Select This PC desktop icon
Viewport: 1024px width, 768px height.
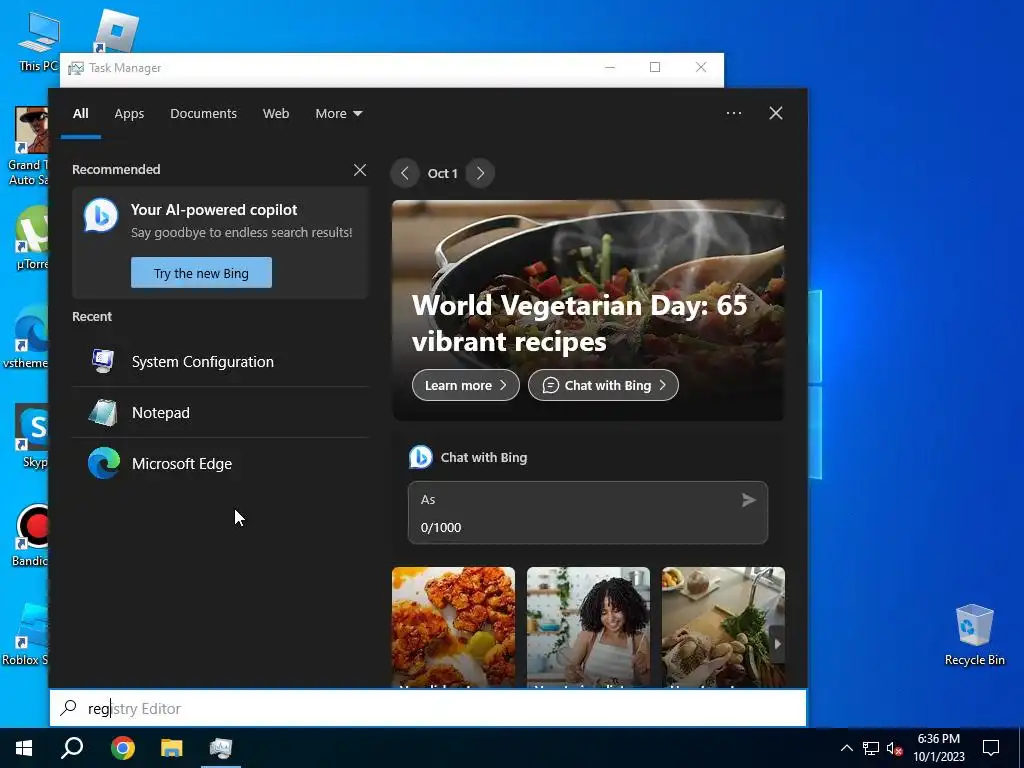click(x=38, y=42)
